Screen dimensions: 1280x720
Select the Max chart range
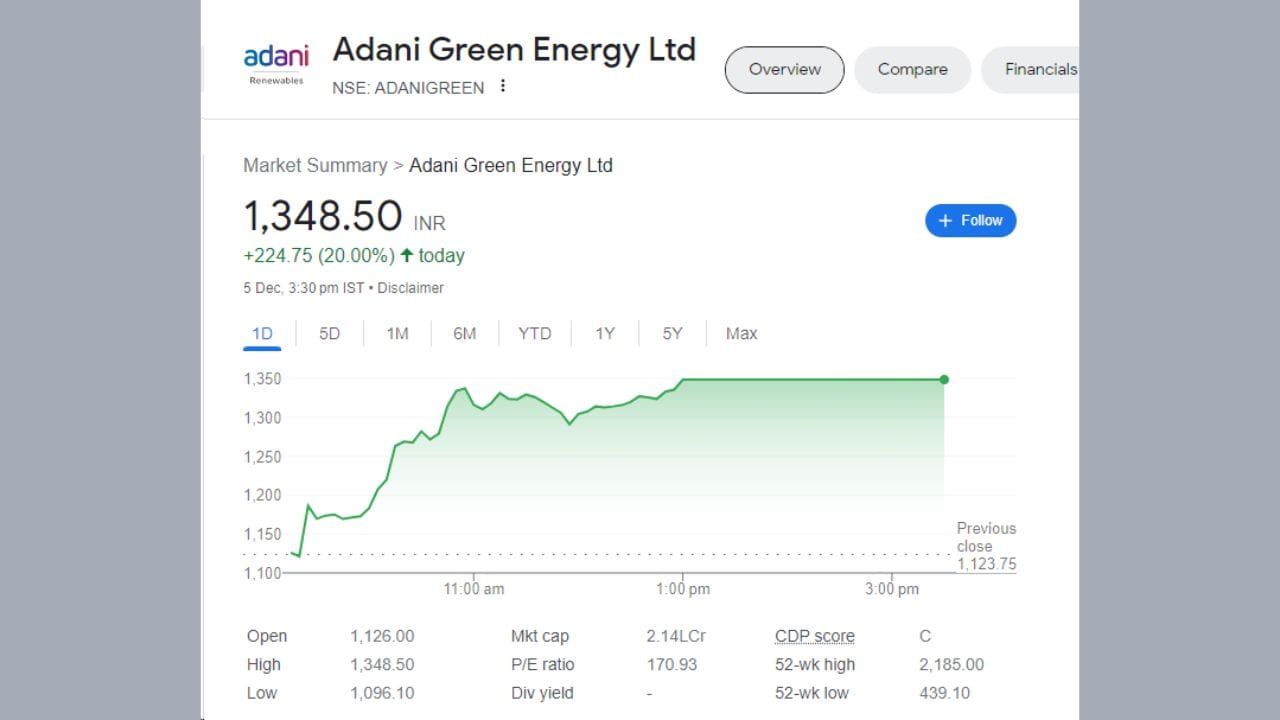pos(741,333)
